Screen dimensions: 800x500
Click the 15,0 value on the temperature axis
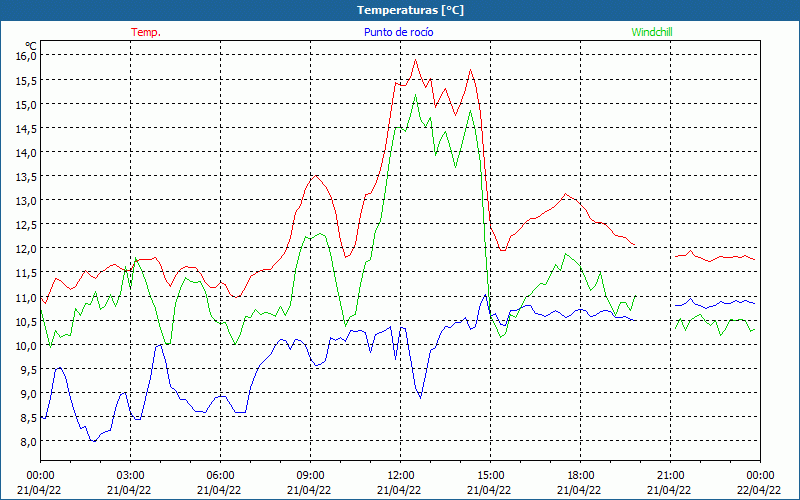pos(26,104)
